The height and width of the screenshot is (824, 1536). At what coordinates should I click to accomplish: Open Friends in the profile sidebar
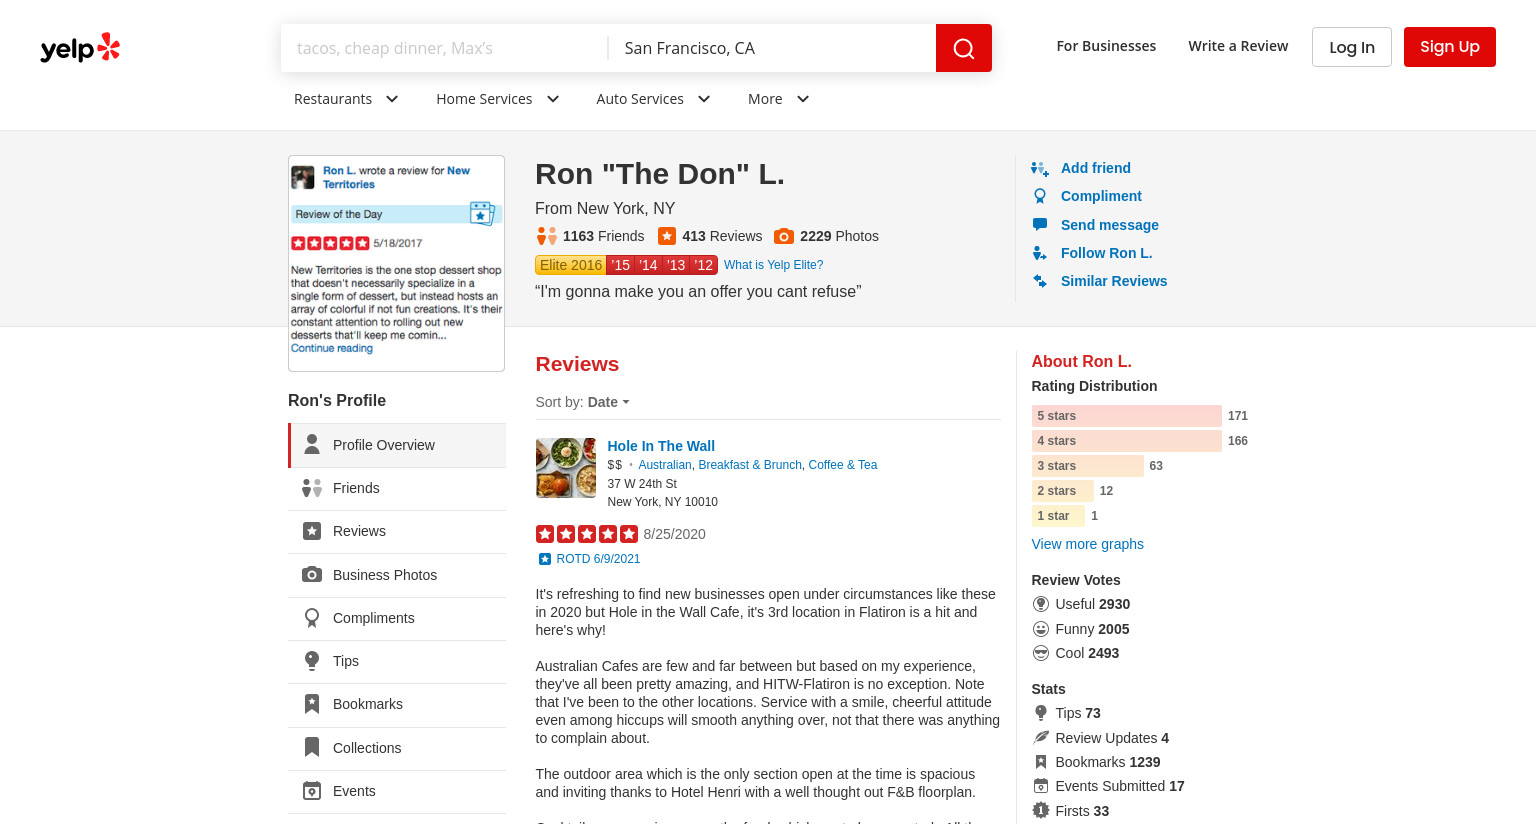coord(397,488)
